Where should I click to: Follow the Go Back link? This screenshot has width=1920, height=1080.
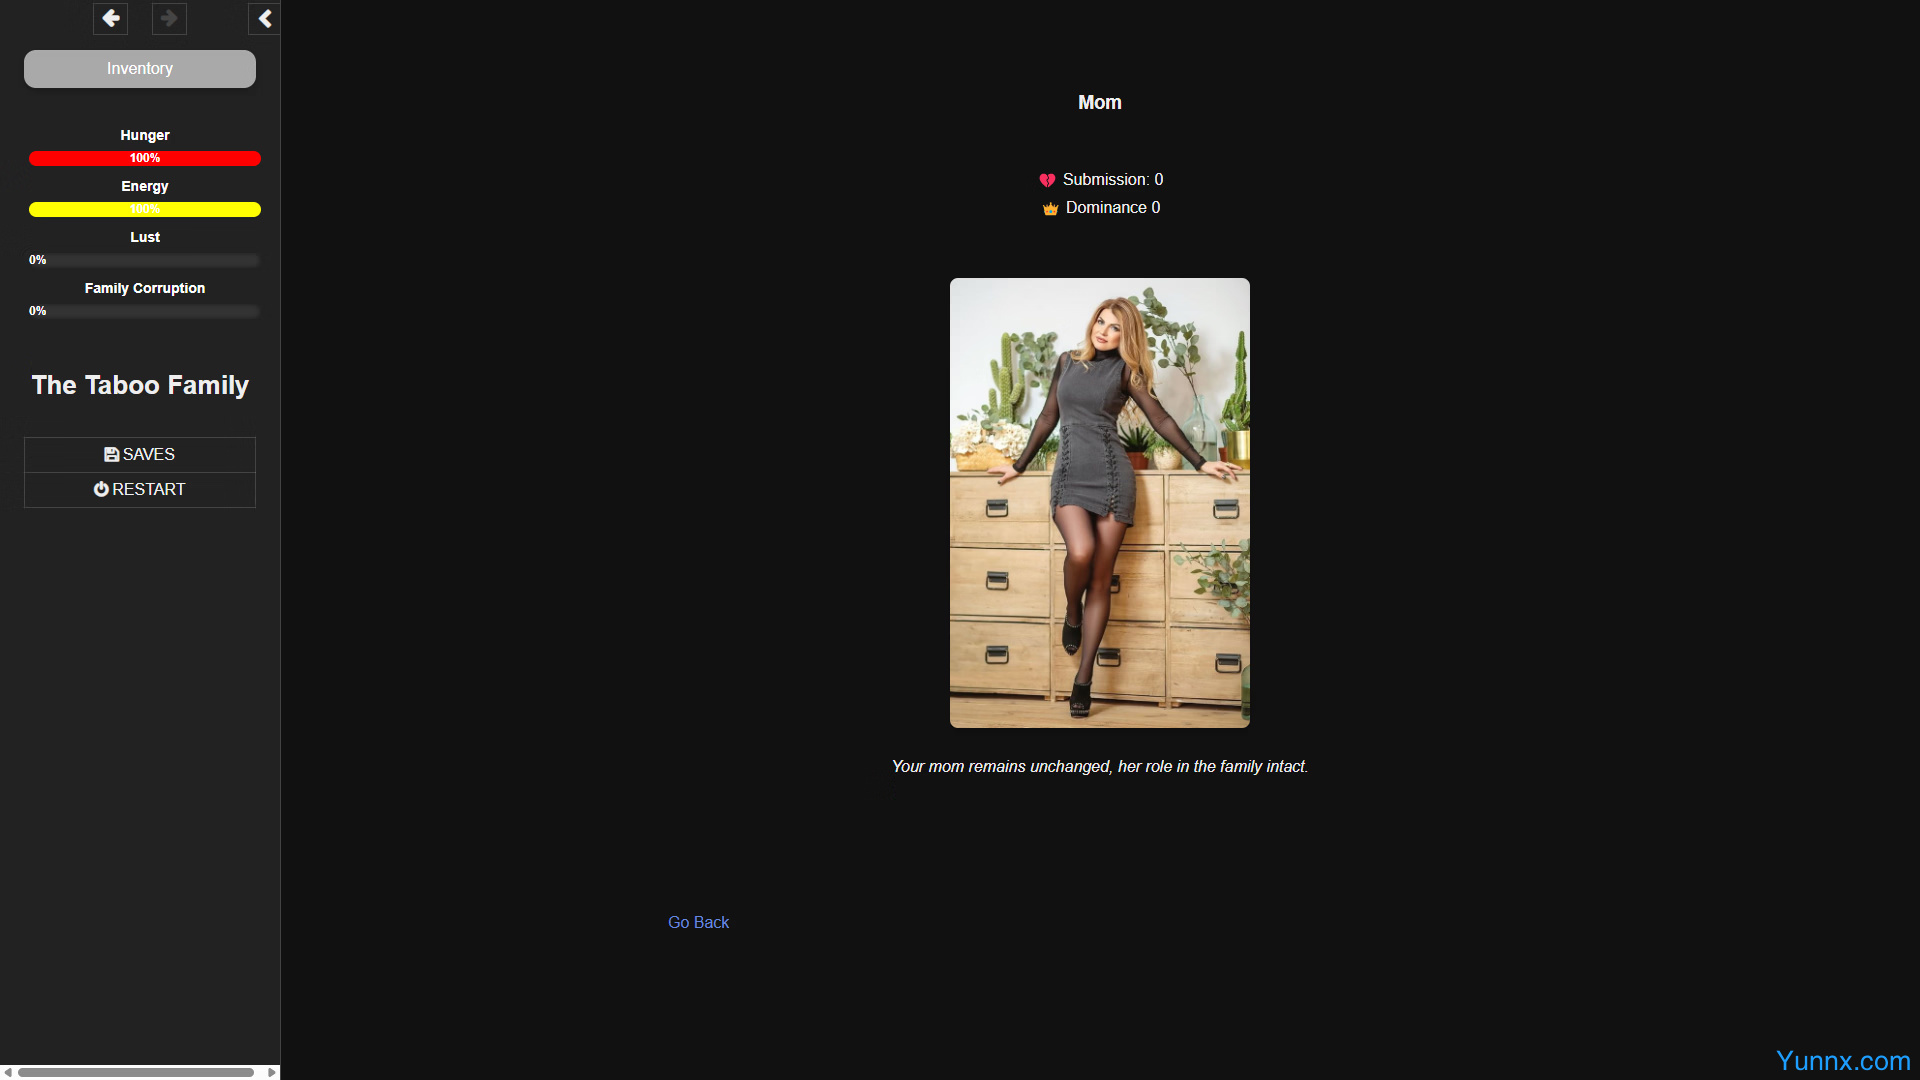[x=698, y=922]
